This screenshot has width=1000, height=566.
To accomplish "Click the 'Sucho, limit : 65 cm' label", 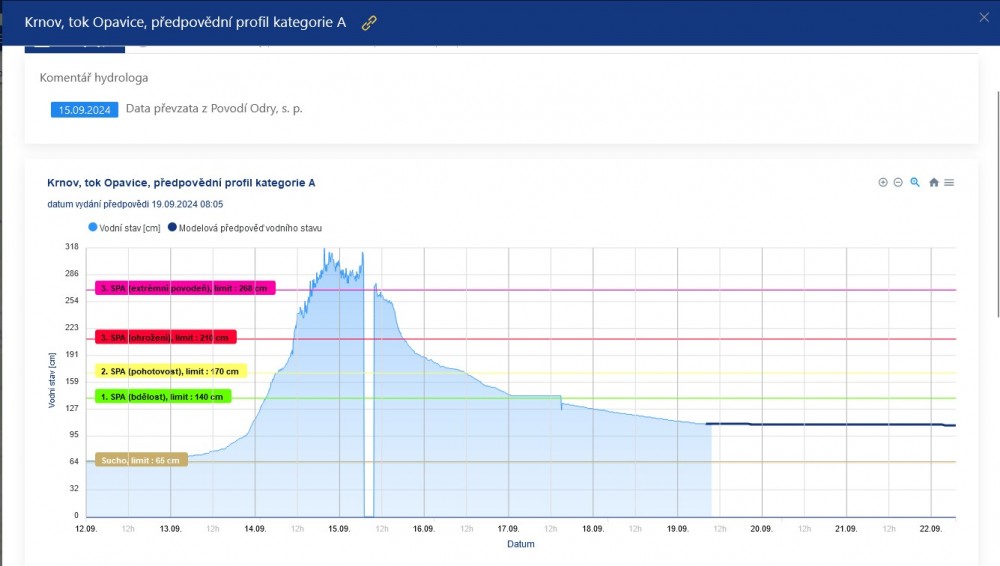I will (x=141, y=461).
